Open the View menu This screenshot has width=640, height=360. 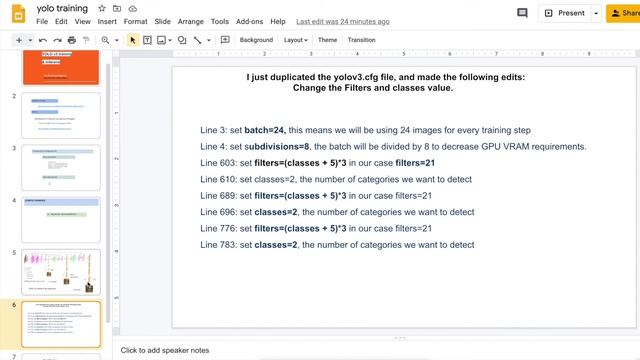[x=82, y=22]
